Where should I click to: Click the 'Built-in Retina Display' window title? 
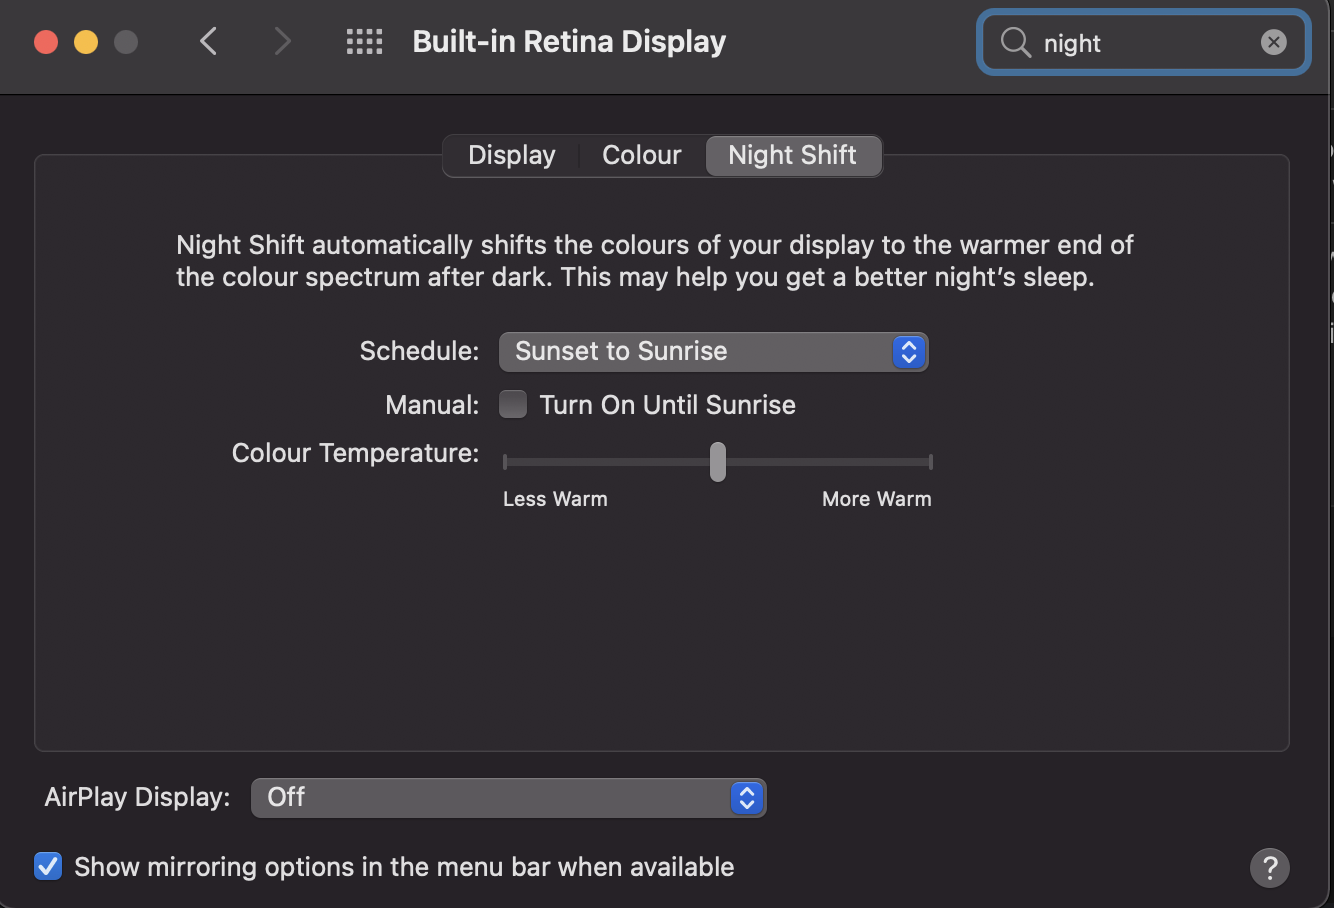pos(569,42)
